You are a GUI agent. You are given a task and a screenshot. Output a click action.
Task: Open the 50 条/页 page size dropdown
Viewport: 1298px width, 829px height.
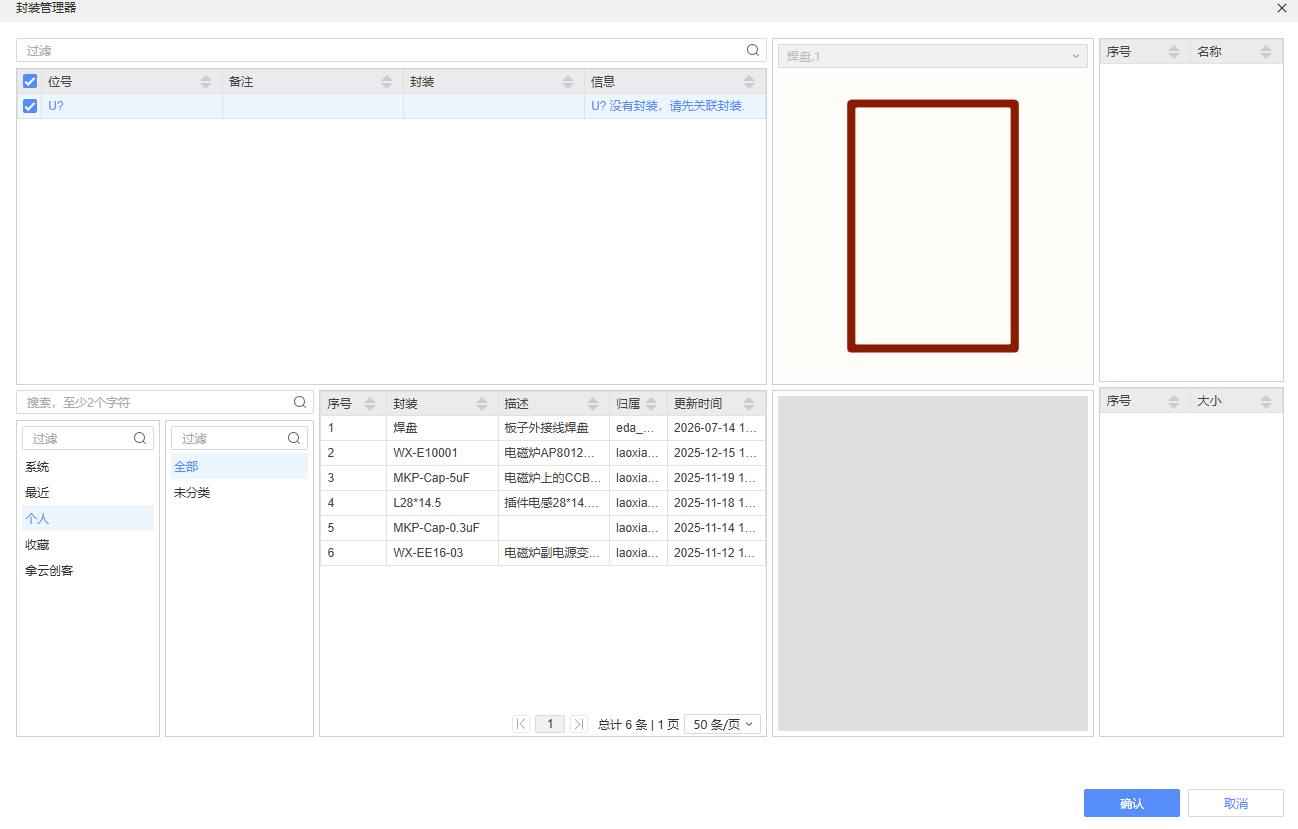pyautogui.click(x=723, y=724)
